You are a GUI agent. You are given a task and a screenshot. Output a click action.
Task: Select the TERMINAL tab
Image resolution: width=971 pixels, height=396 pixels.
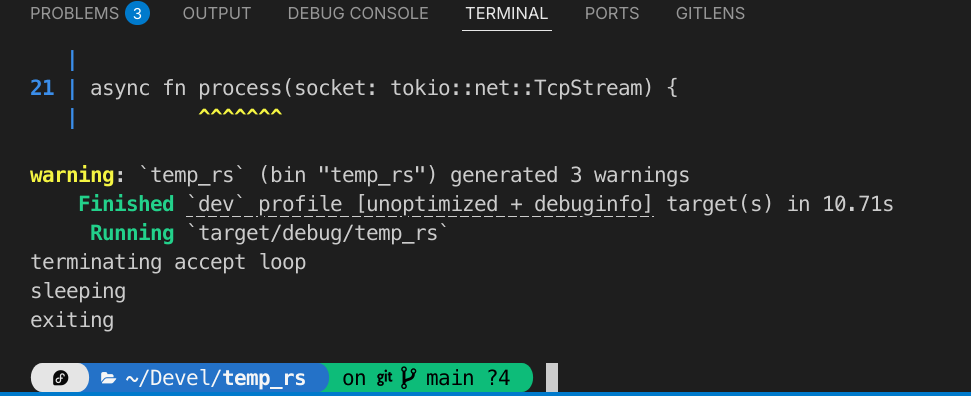coord(507,13)
